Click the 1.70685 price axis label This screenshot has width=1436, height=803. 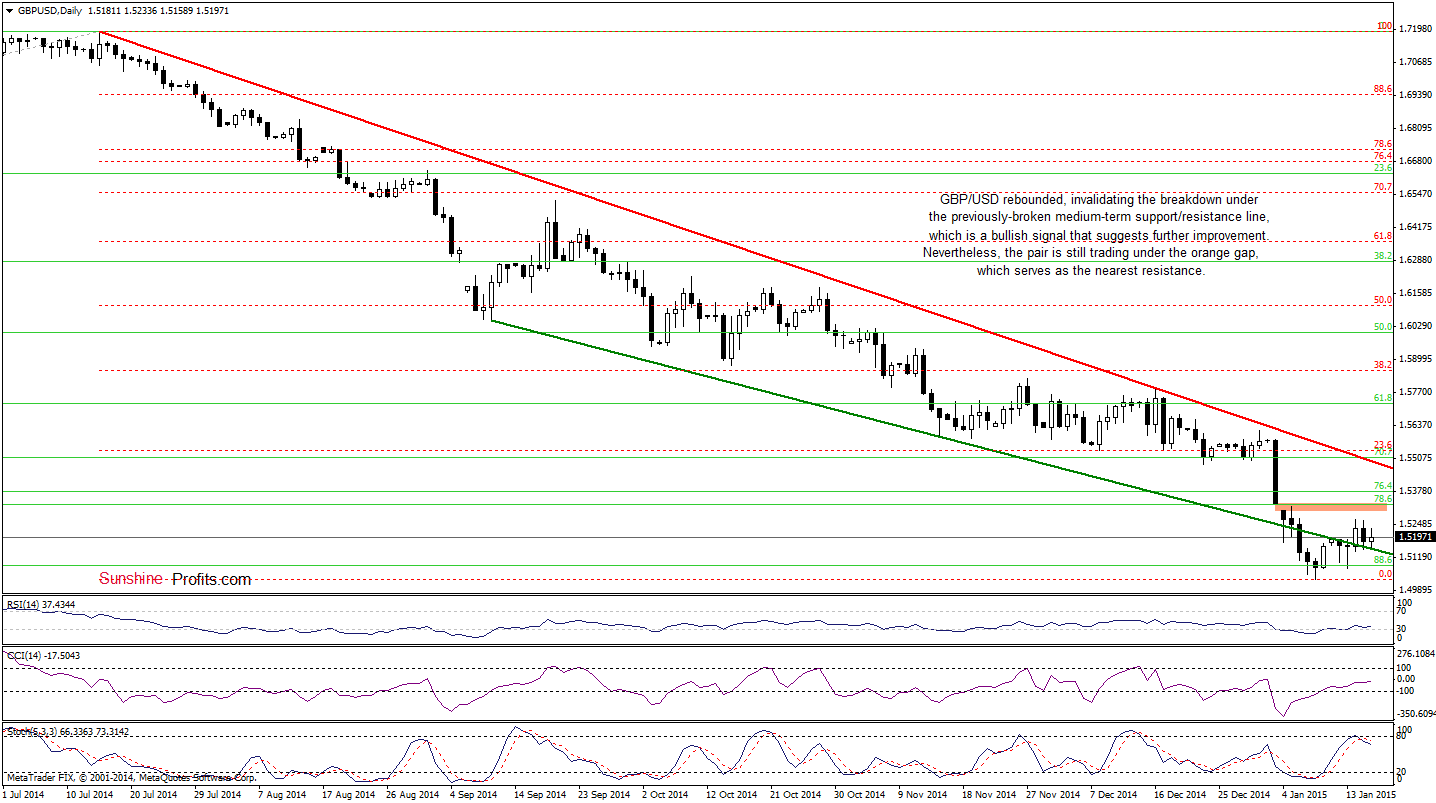[x=1416, y=63]
